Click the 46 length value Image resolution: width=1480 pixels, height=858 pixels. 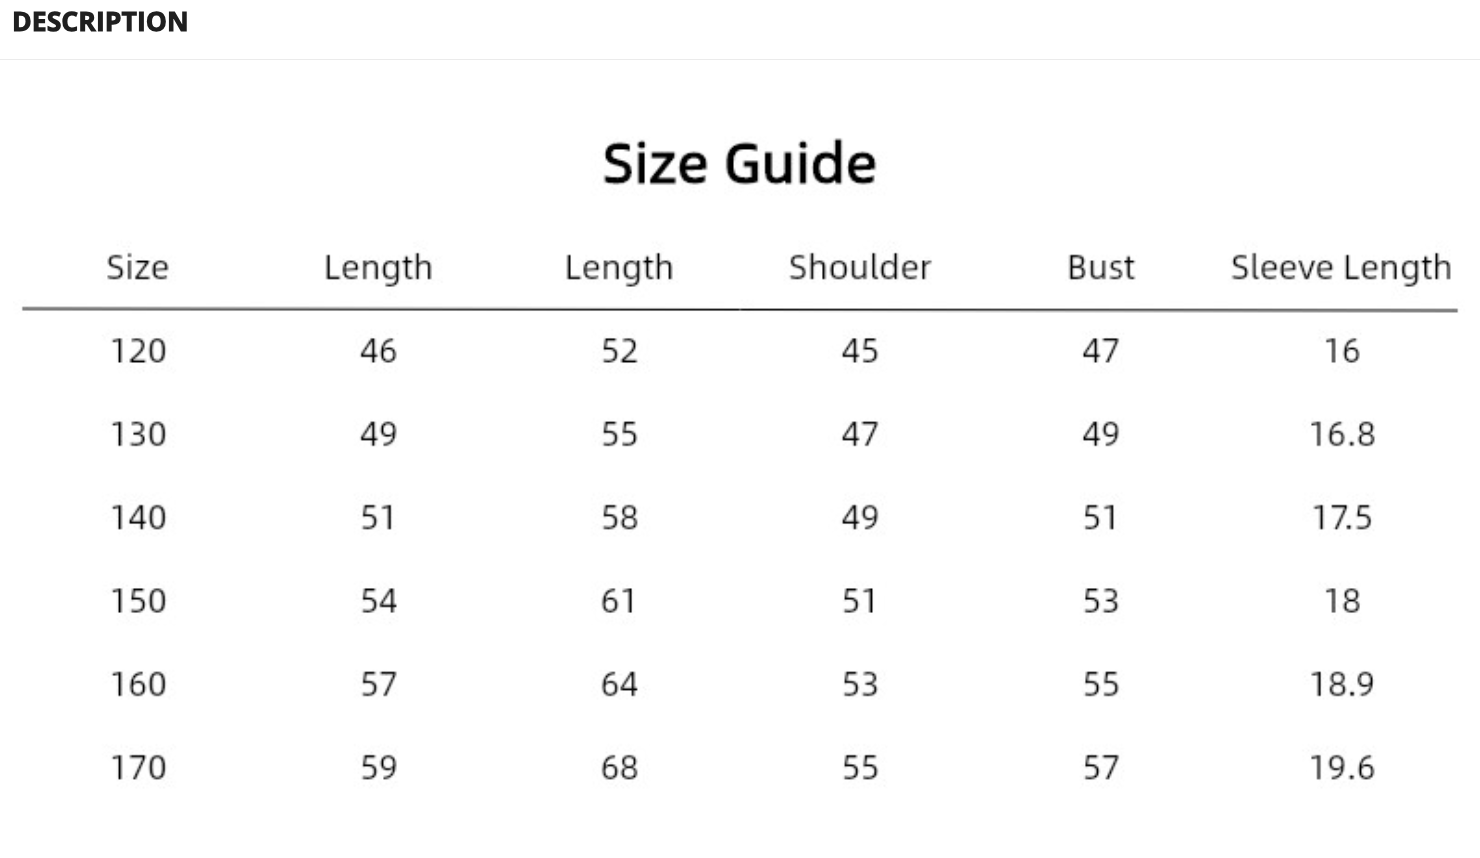379,351
